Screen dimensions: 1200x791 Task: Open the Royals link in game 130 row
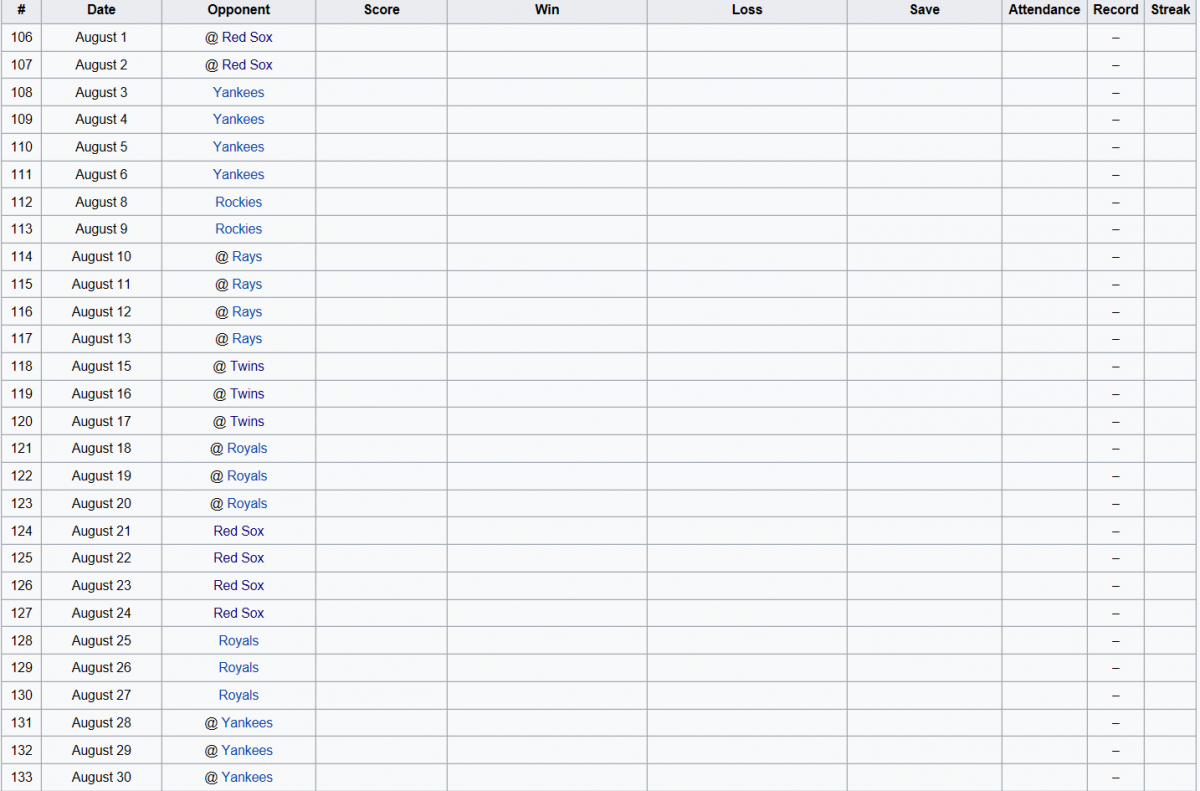coord(238,695)
